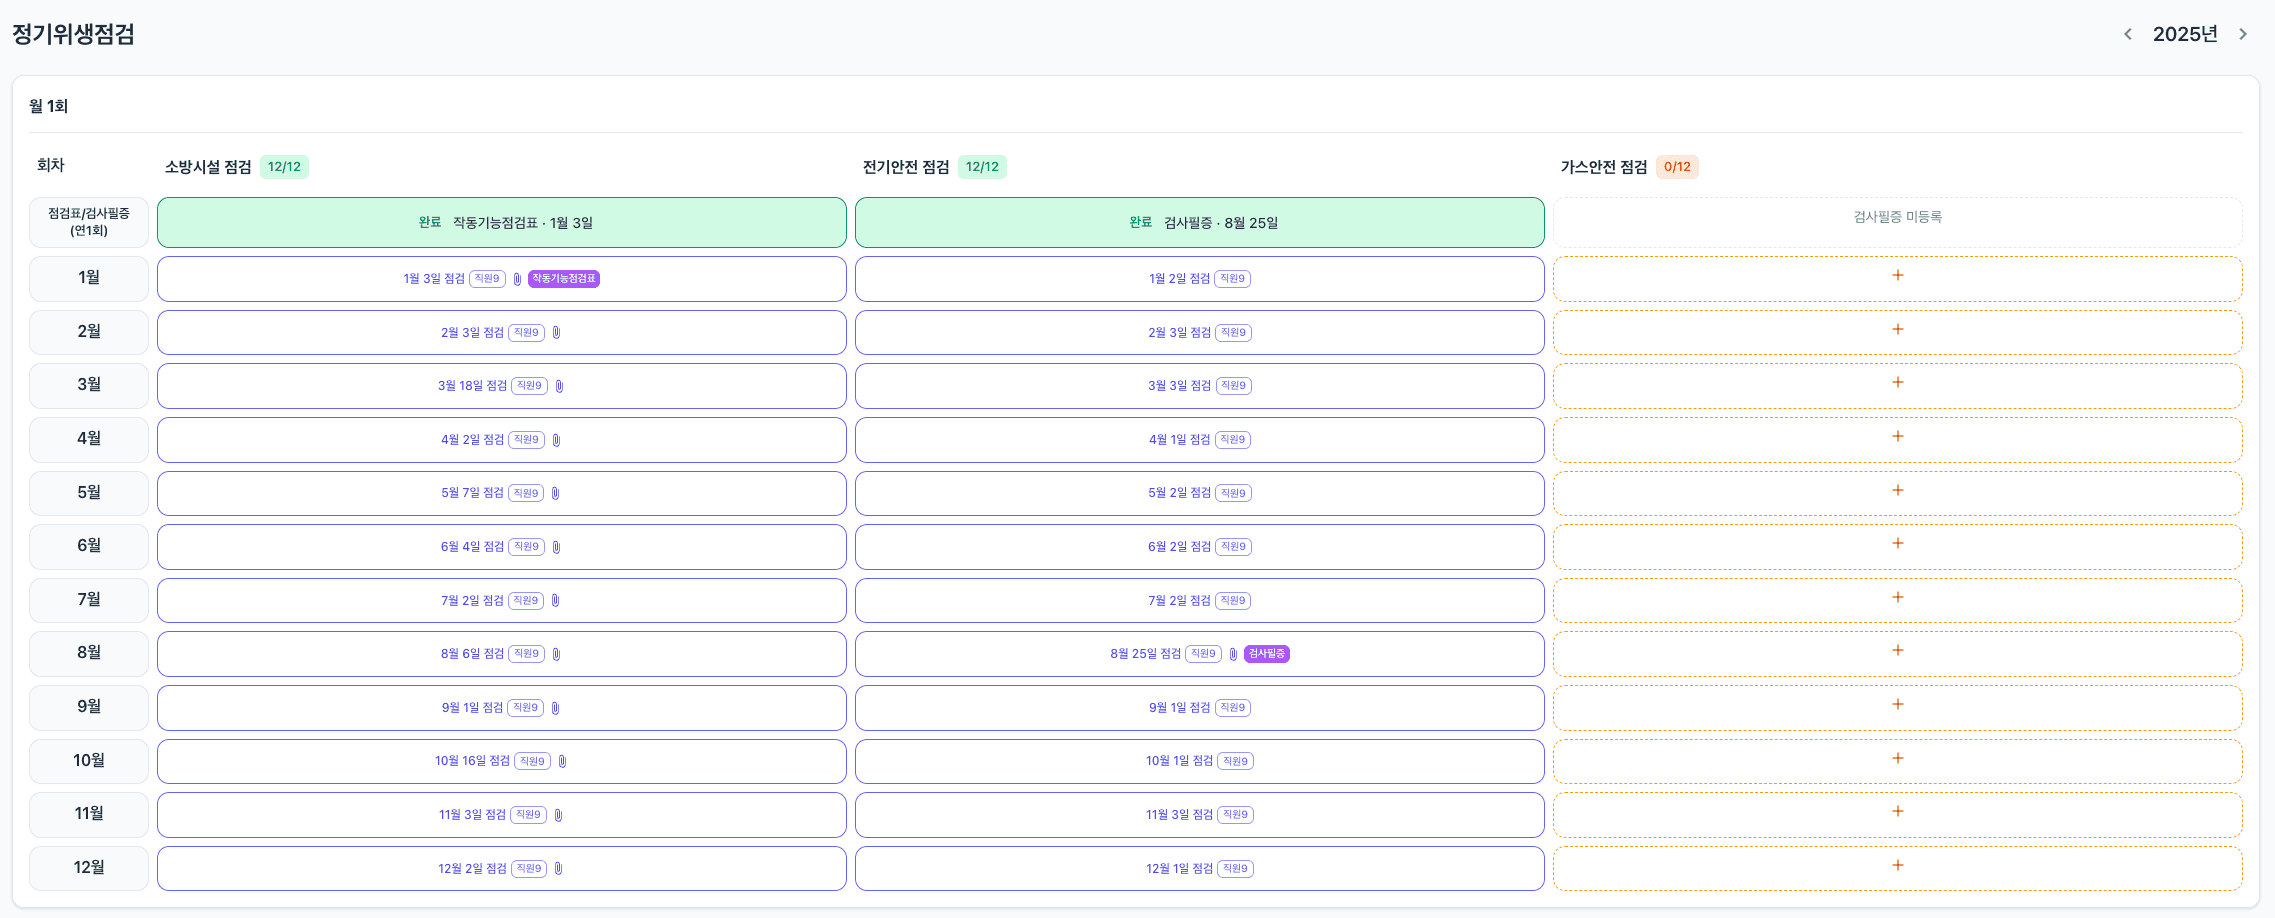Image resolution: width=2275 pixels, height=918 pixels.
Task: Click the purple 검사필증 tag in 8월 row
Action: pos(1267,654)
